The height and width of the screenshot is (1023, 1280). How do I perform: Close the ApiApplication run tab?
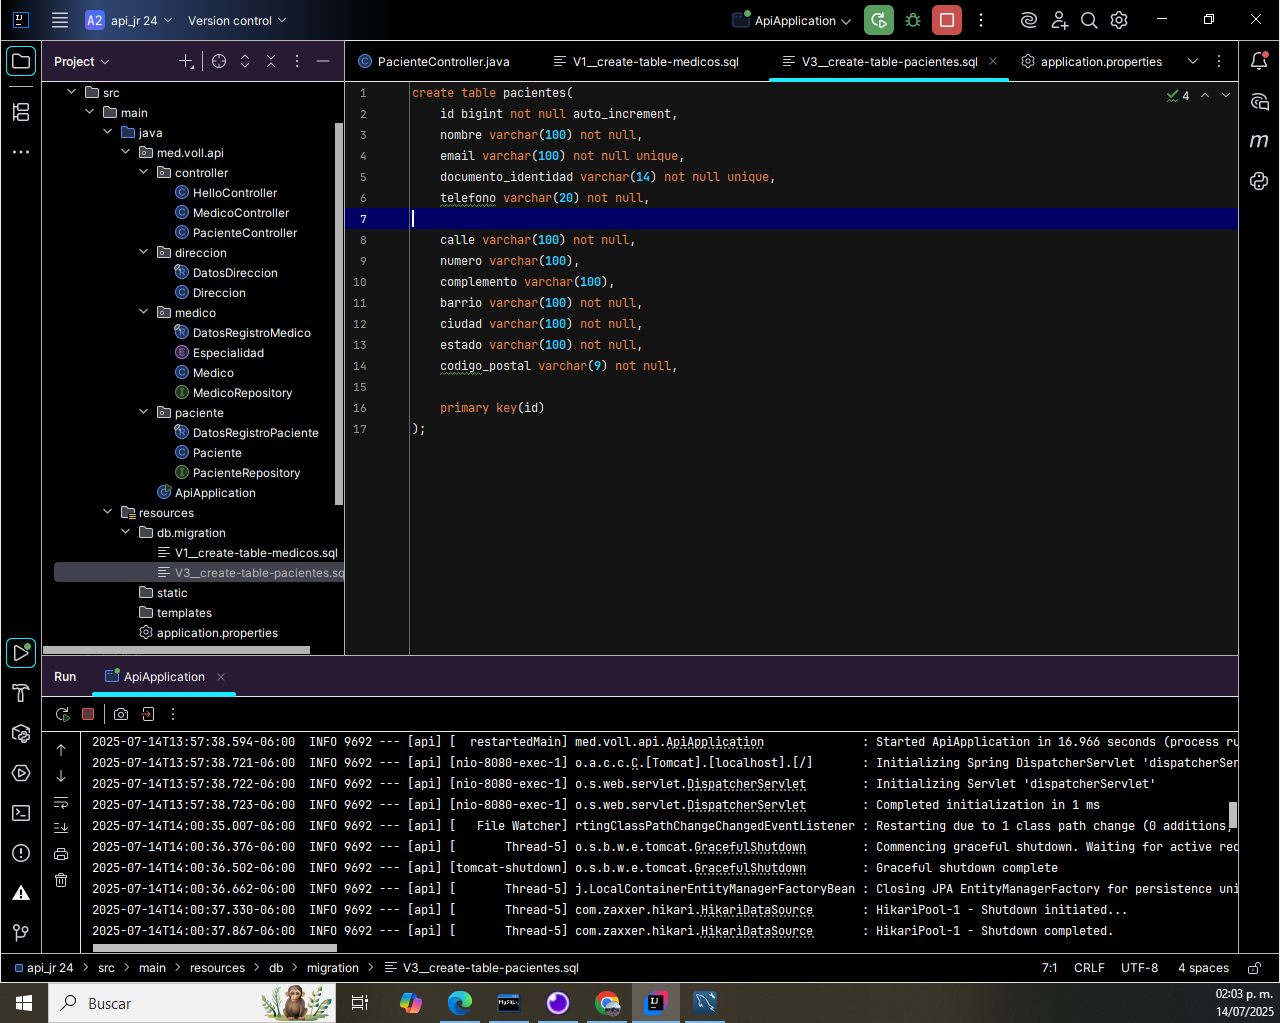click(221, 677)
